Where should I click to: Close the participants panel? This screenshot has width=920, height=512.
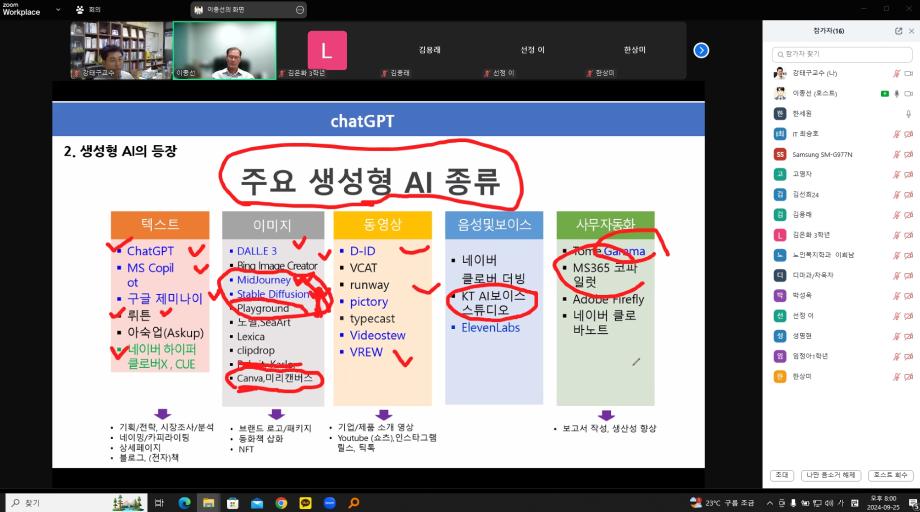tap(911, 31)
